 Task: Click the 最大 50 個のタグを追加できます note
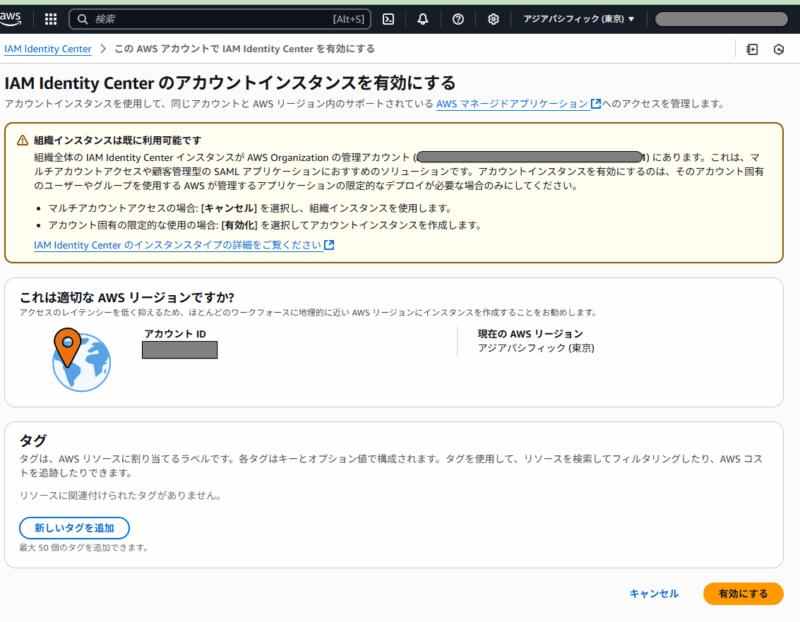click(84, 548)
